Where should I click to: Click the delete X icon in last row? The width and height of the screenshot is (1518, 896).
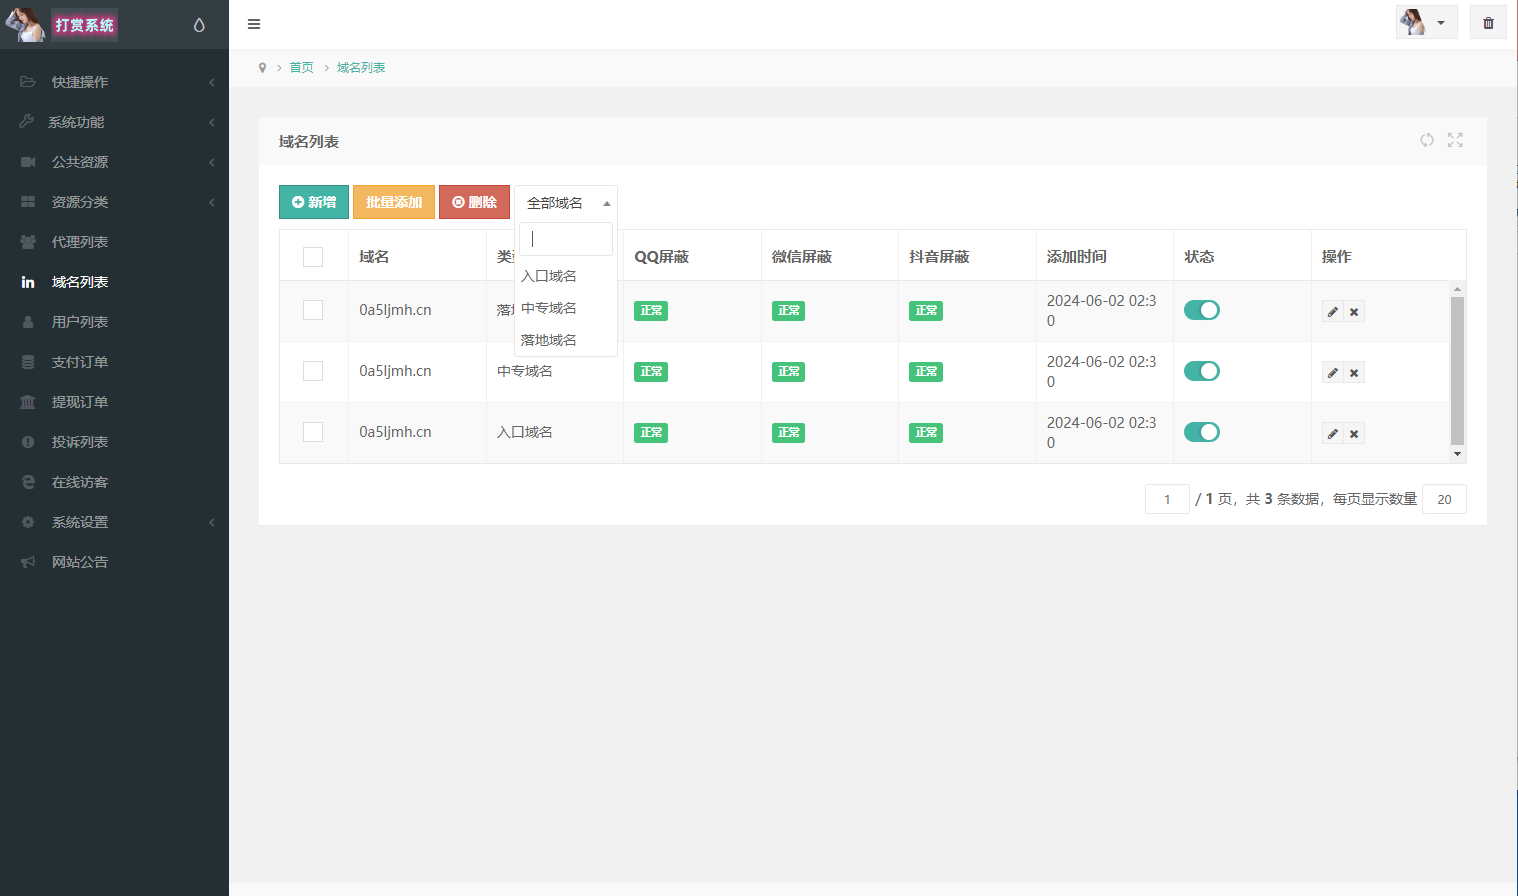pos(1354,434)
